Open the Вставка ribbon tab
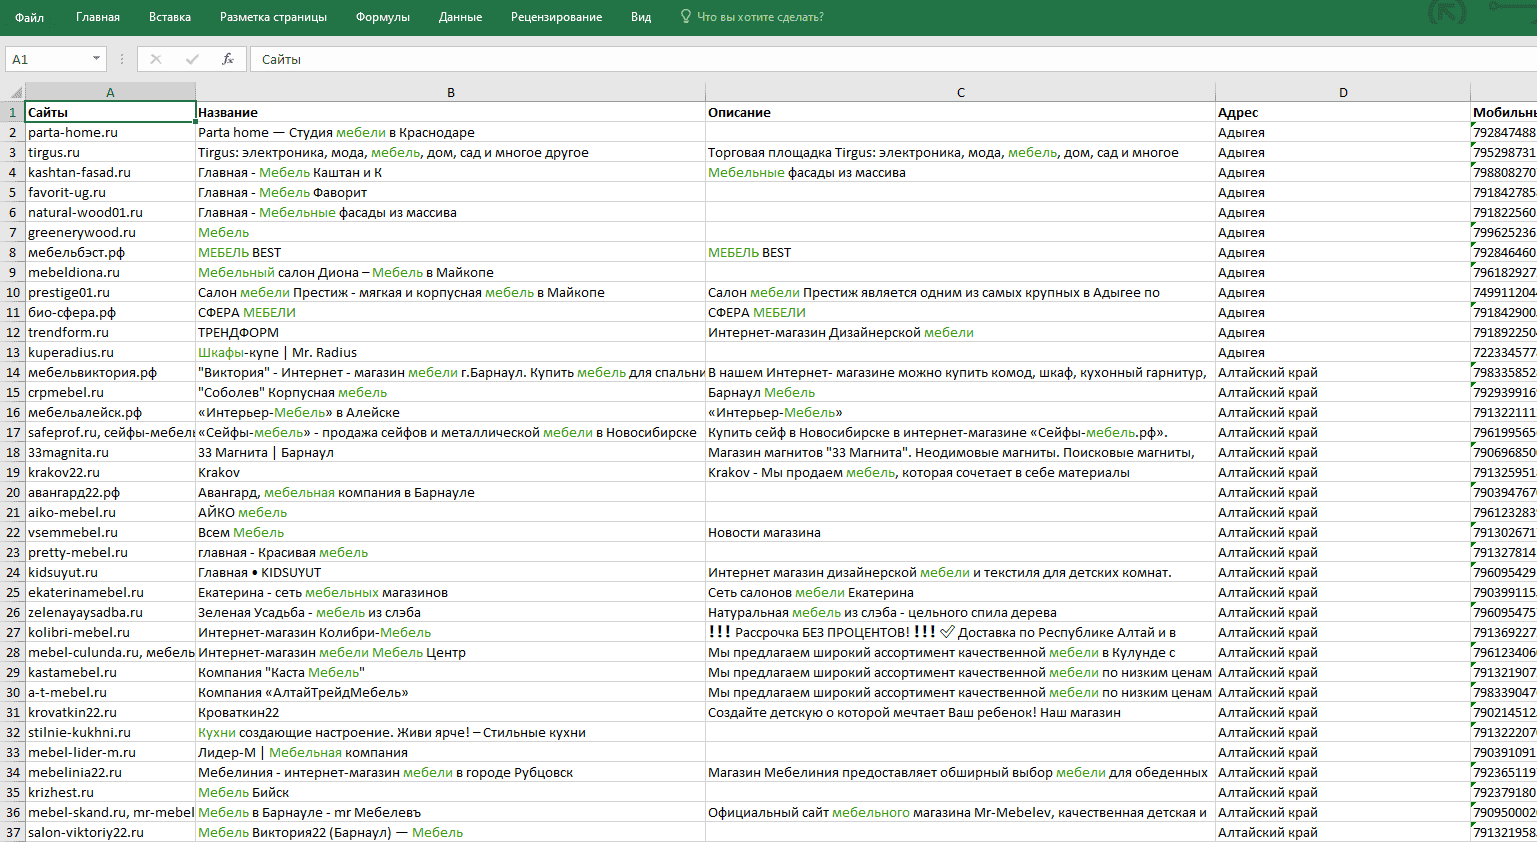Screen dimensions: 1537x842 tap(170, 17)
